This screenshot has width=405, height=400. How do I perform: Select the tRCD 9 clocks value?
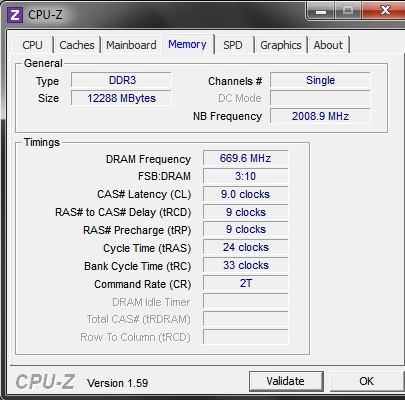[246, 212]
